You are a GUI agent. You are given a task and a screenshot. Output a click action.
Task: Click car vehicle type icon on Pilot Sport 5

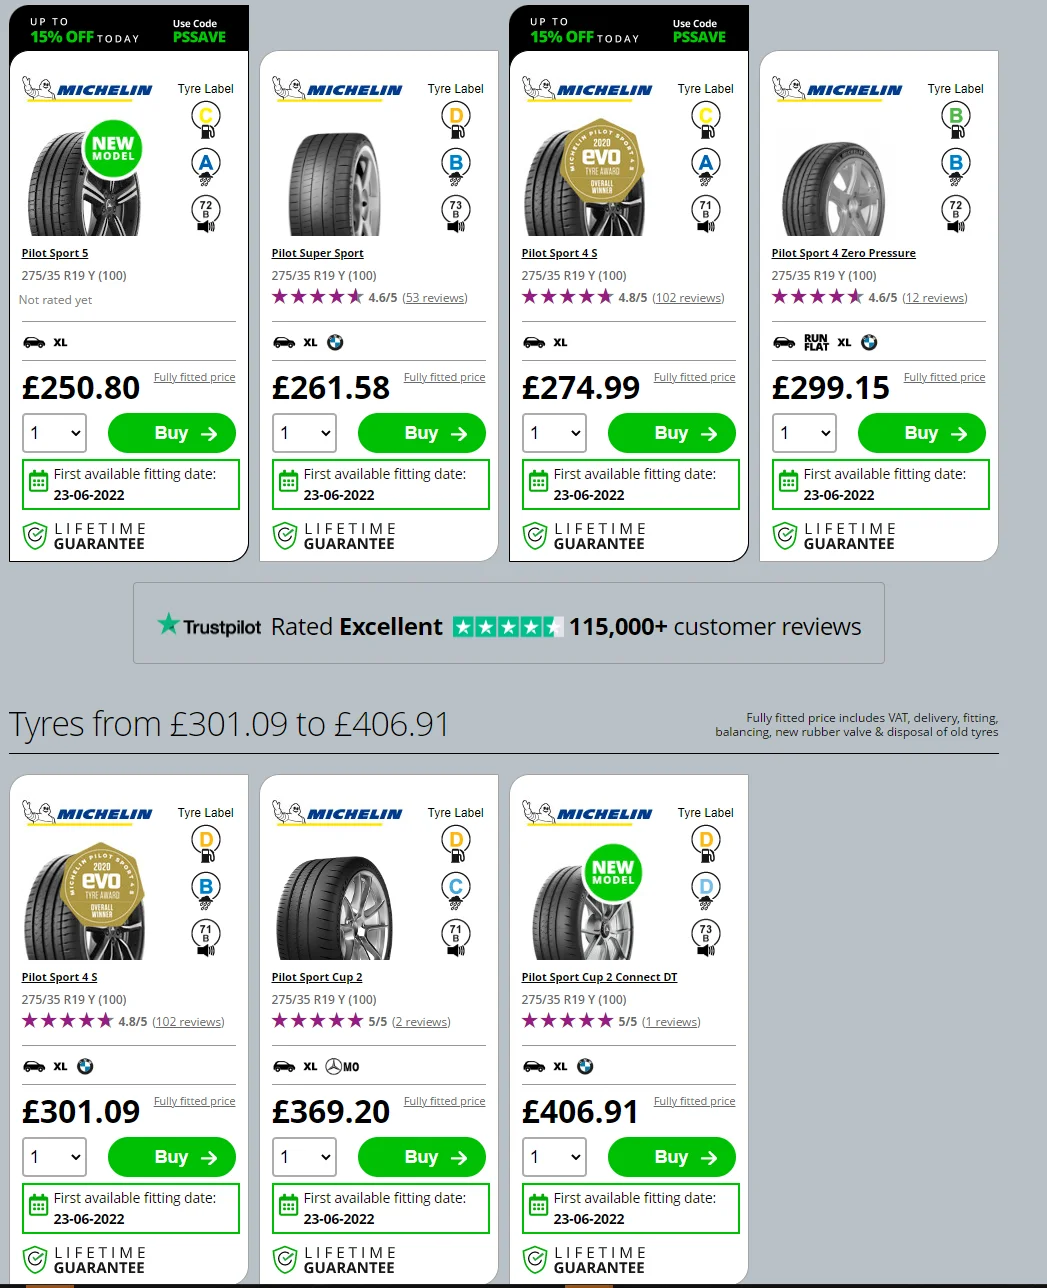tap(34, 342)
